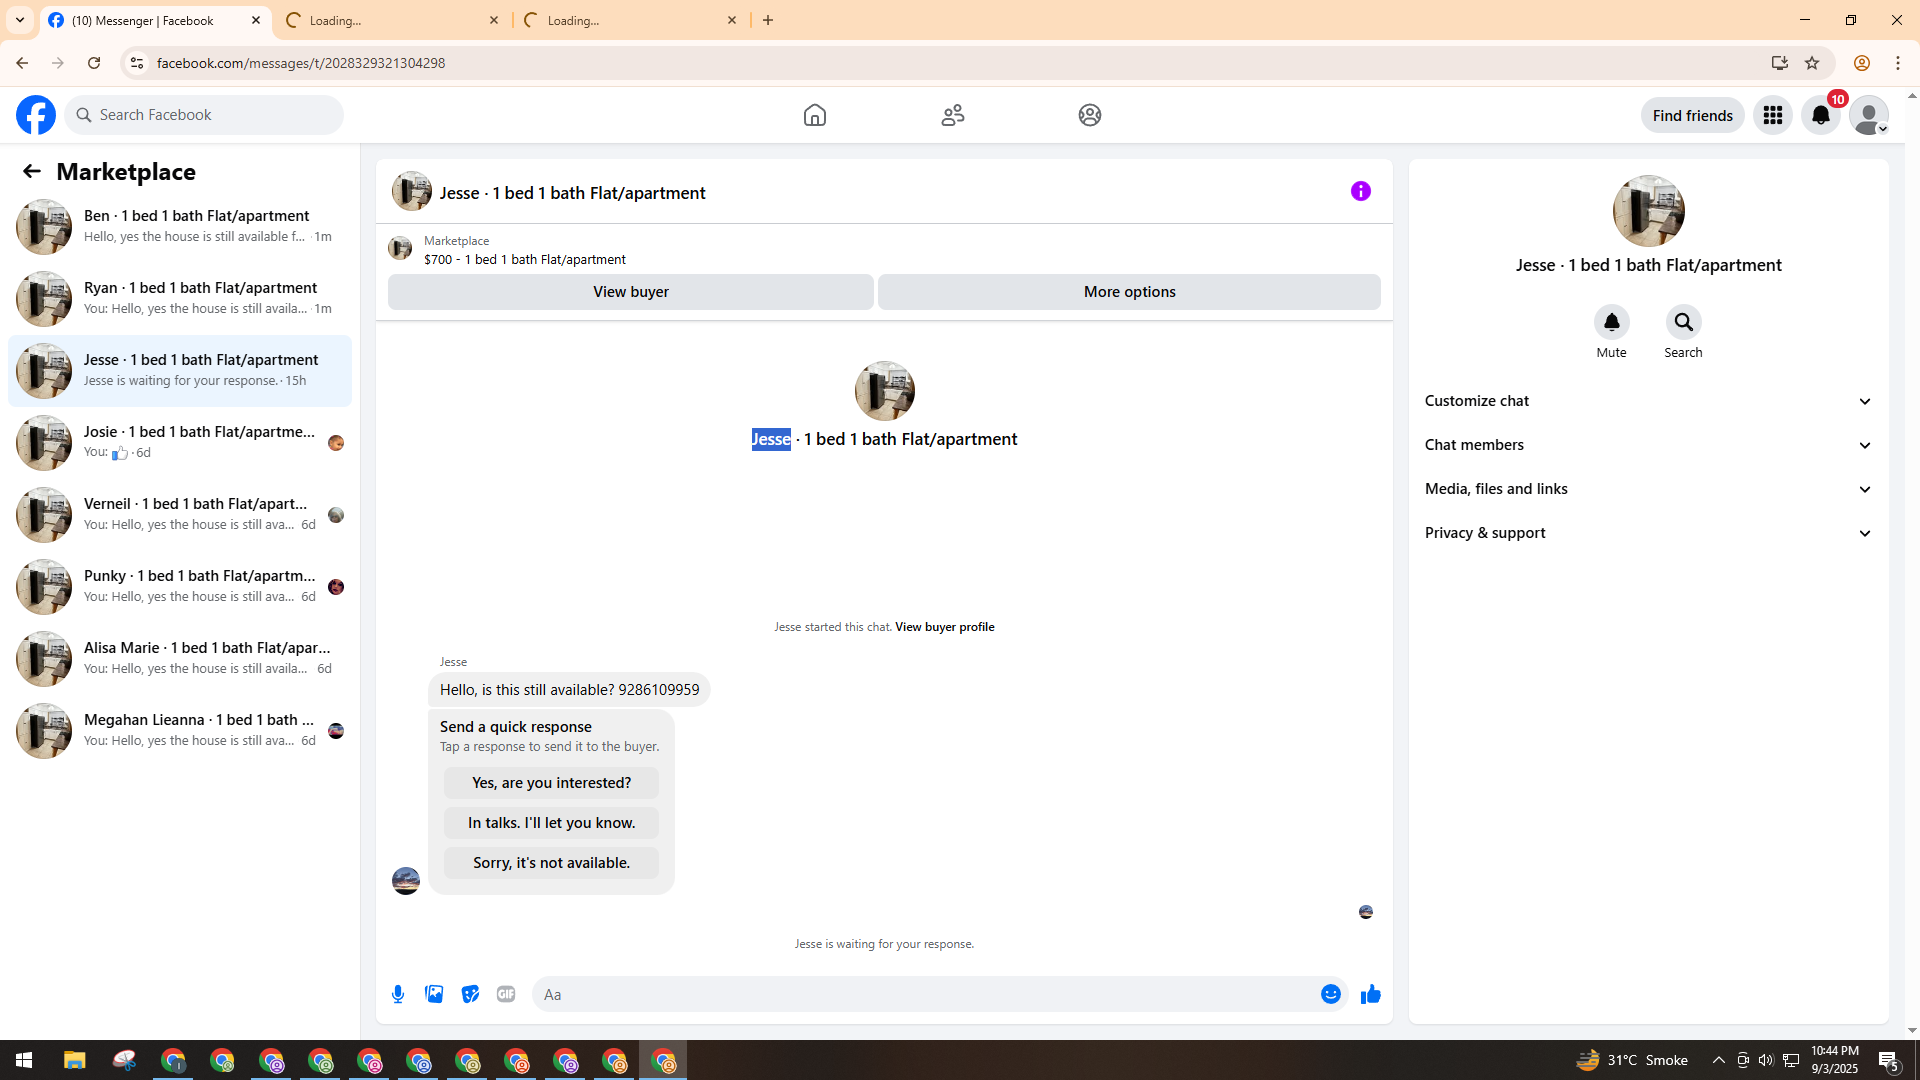This screenshot has height=1080, width=1920.
Task: Show hidden system tray icons
Action: pos(1718,1060)
